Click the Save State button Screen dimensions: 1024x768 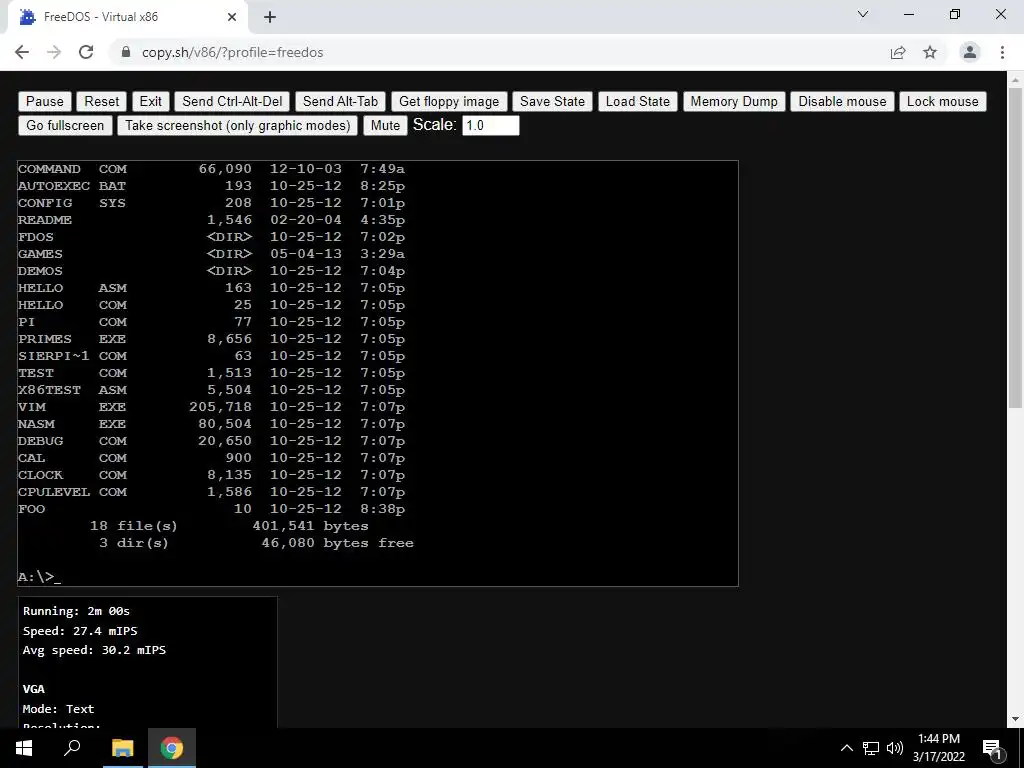click(x=552, y=101)
